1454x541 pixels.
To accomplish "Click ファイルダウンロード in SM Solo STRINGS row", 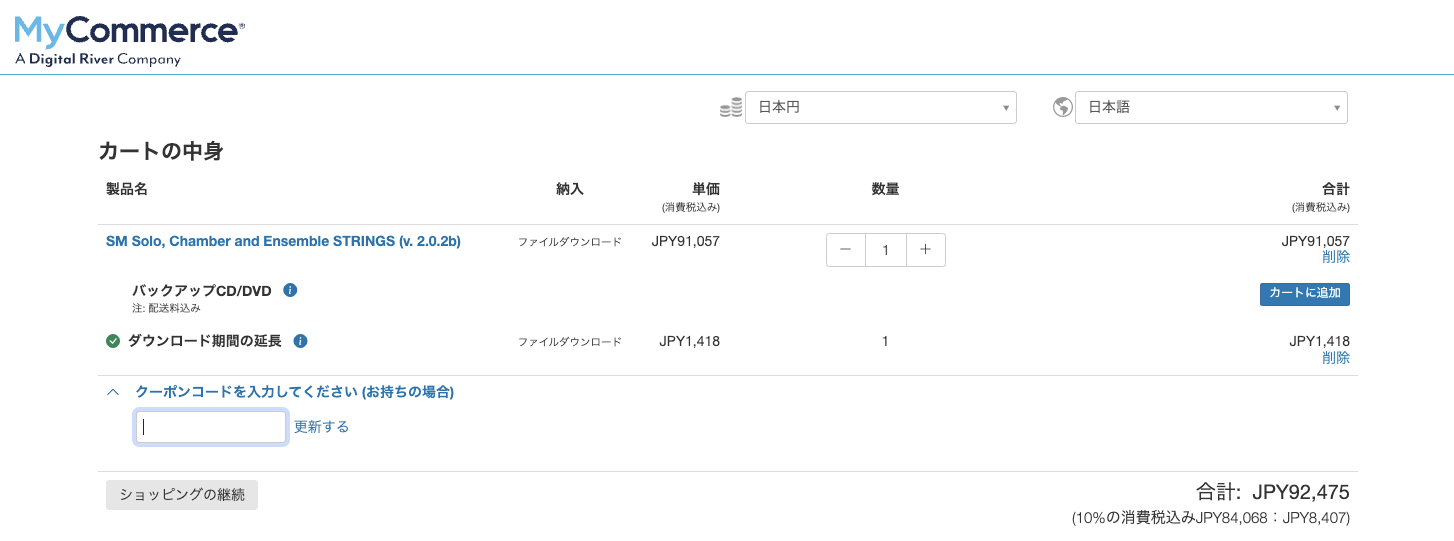I will pos(569,242).
